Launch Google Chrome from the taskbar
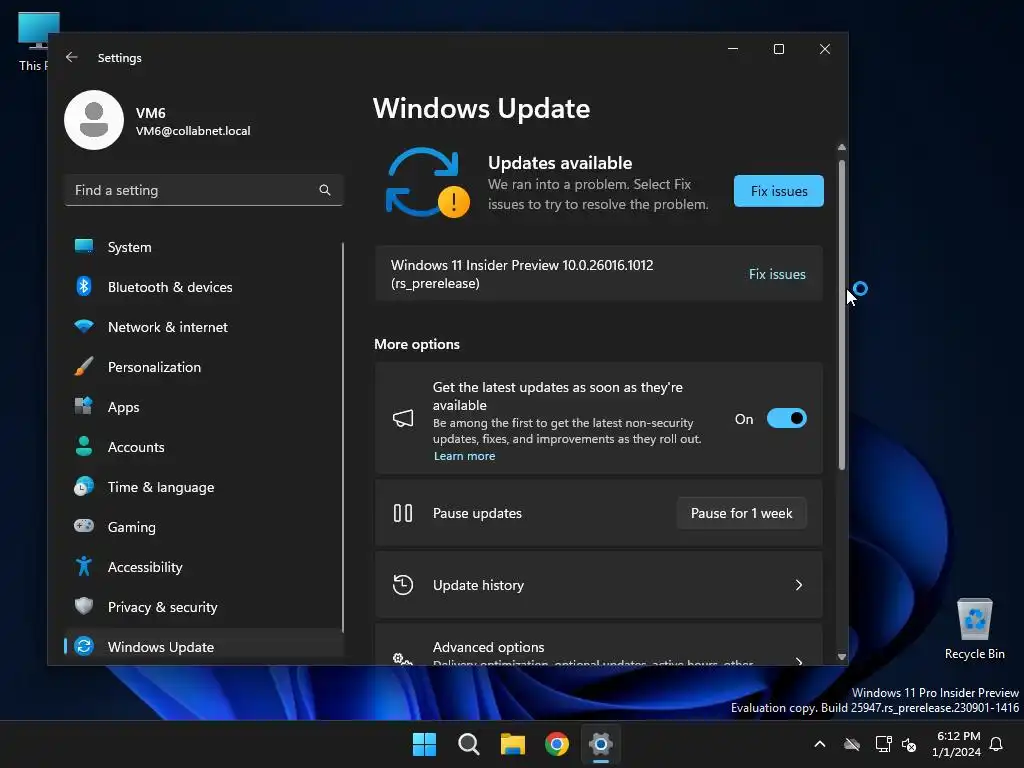 pos(557,744)
